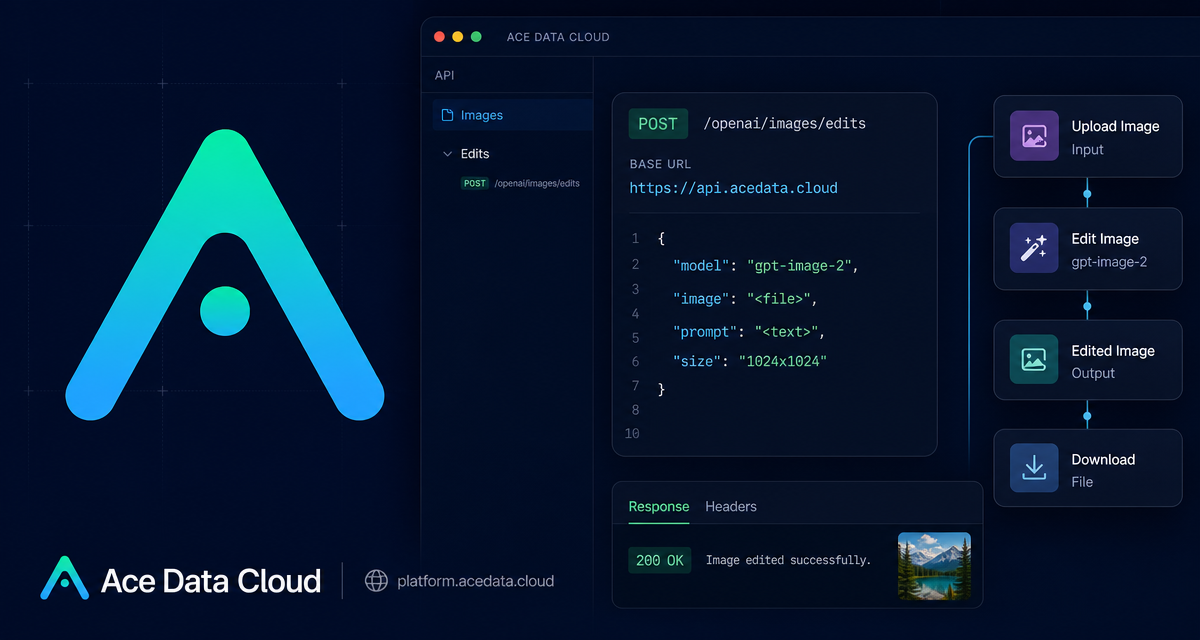
Task: Click the 'Image edited successfully.' message
Action: tap(788, 560)
